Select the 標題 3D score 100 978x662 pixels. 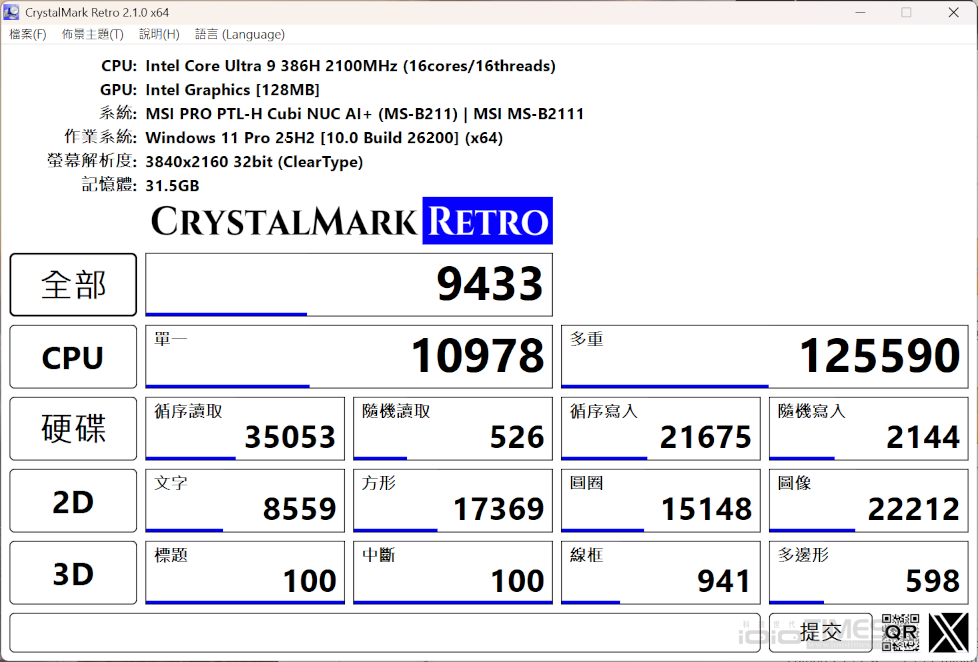pos(245,573)
